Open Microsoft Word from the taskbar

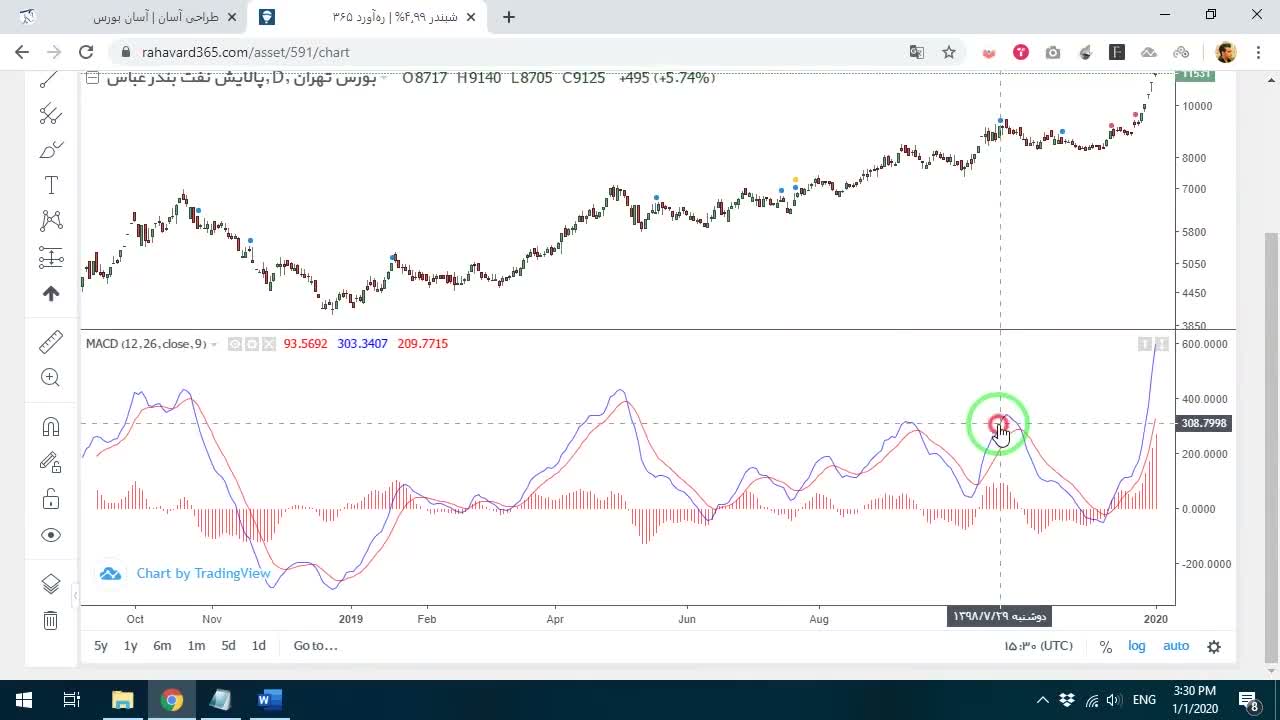(269, 700)
